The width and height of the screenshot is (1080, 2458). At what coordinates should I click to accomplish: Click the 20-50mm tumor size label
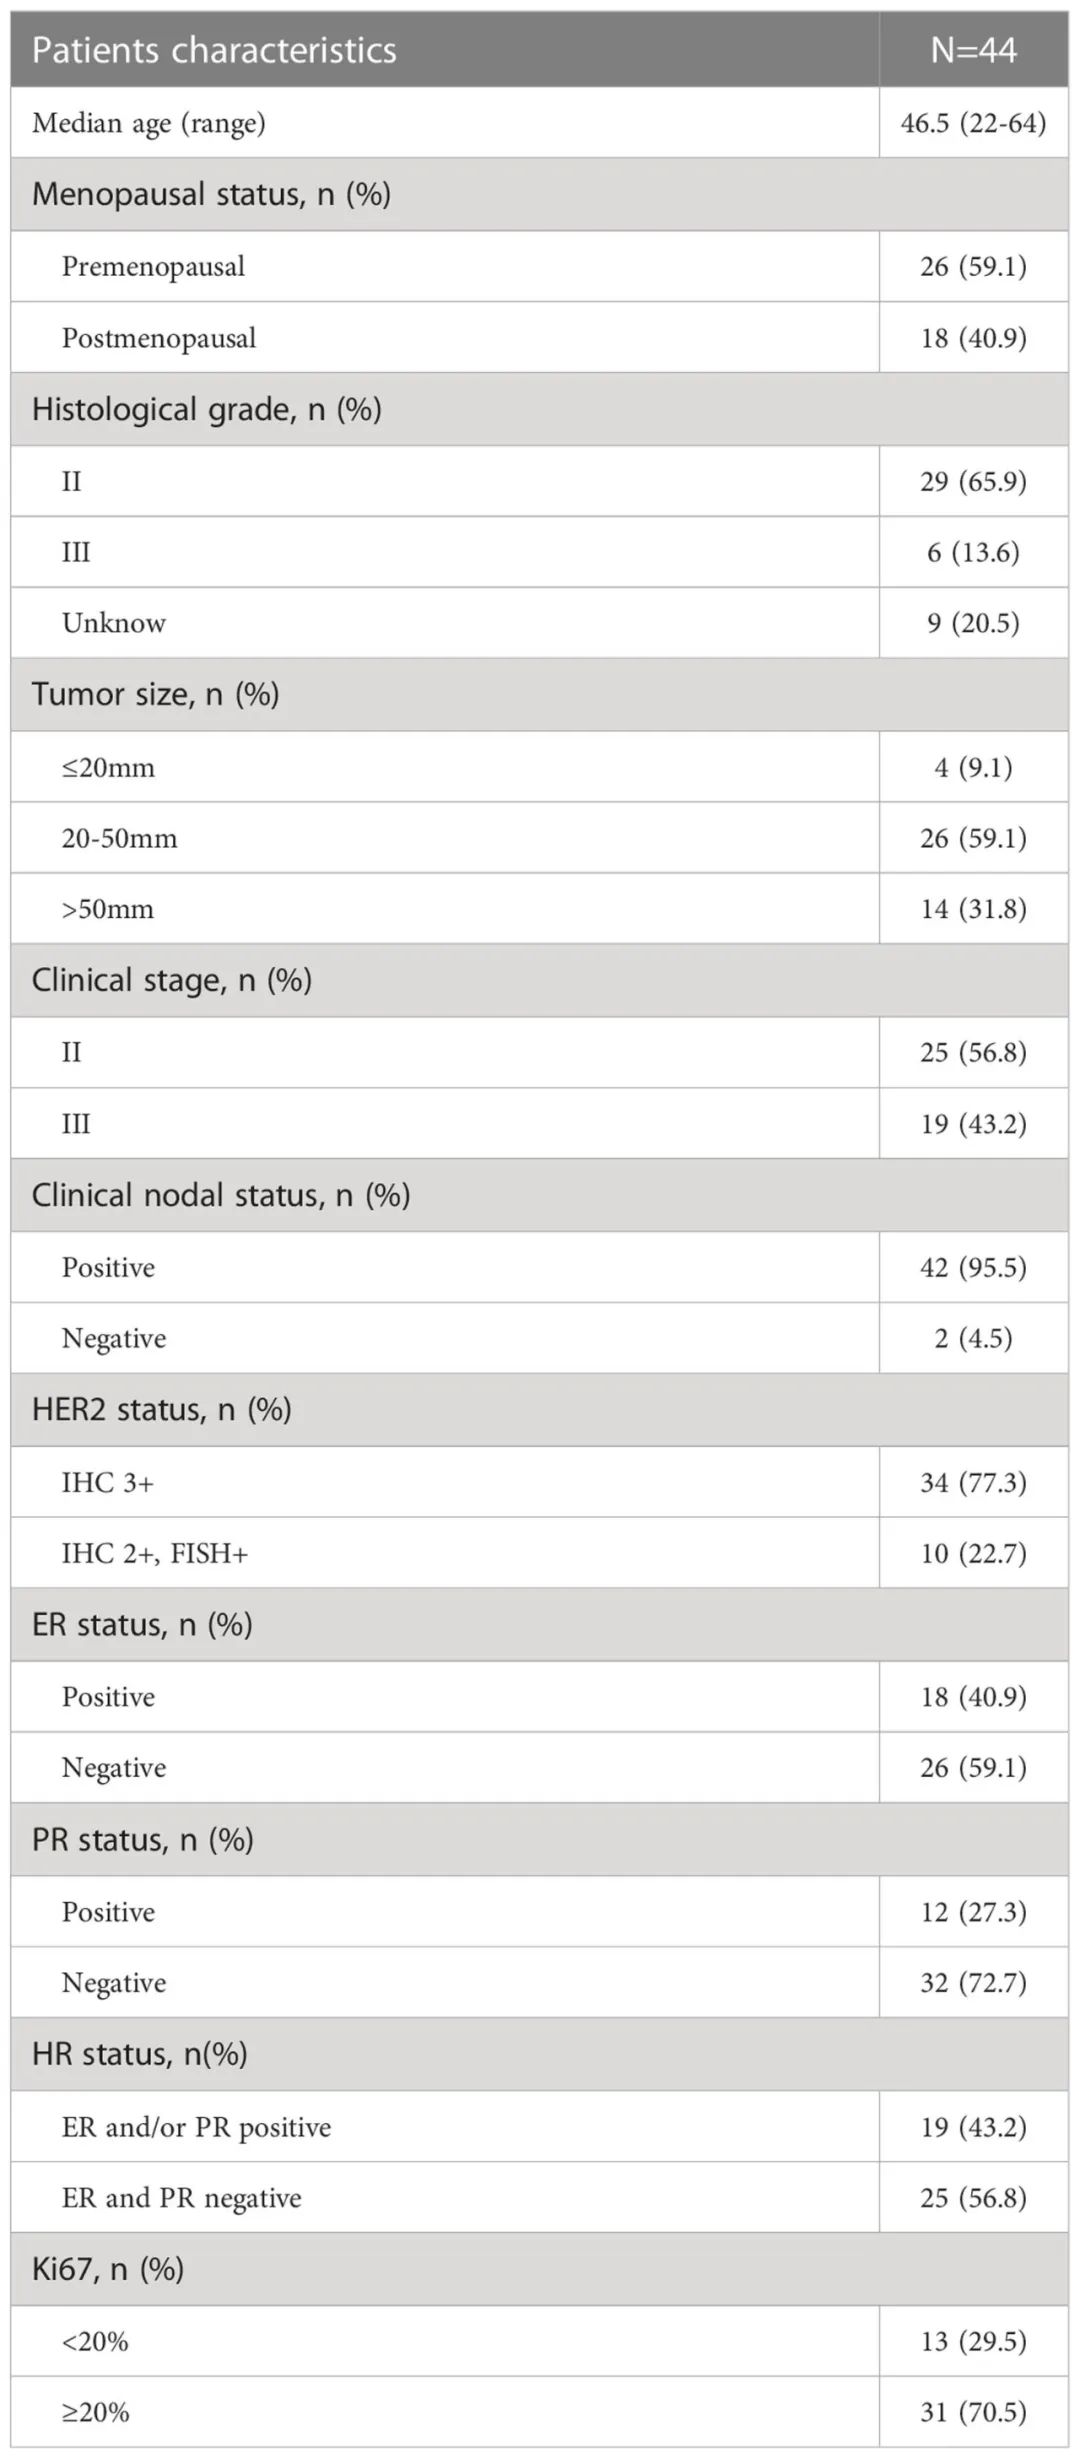119,838
